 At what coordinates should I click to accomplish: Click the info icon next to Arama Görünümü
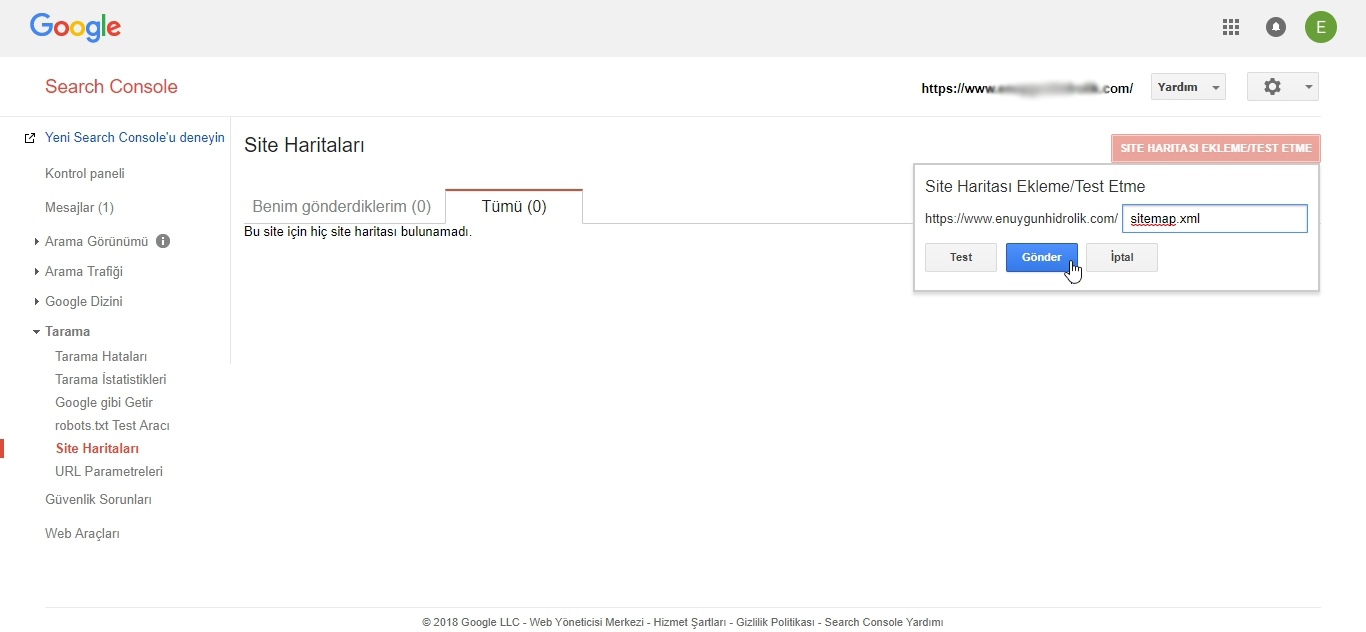[163, 241]
